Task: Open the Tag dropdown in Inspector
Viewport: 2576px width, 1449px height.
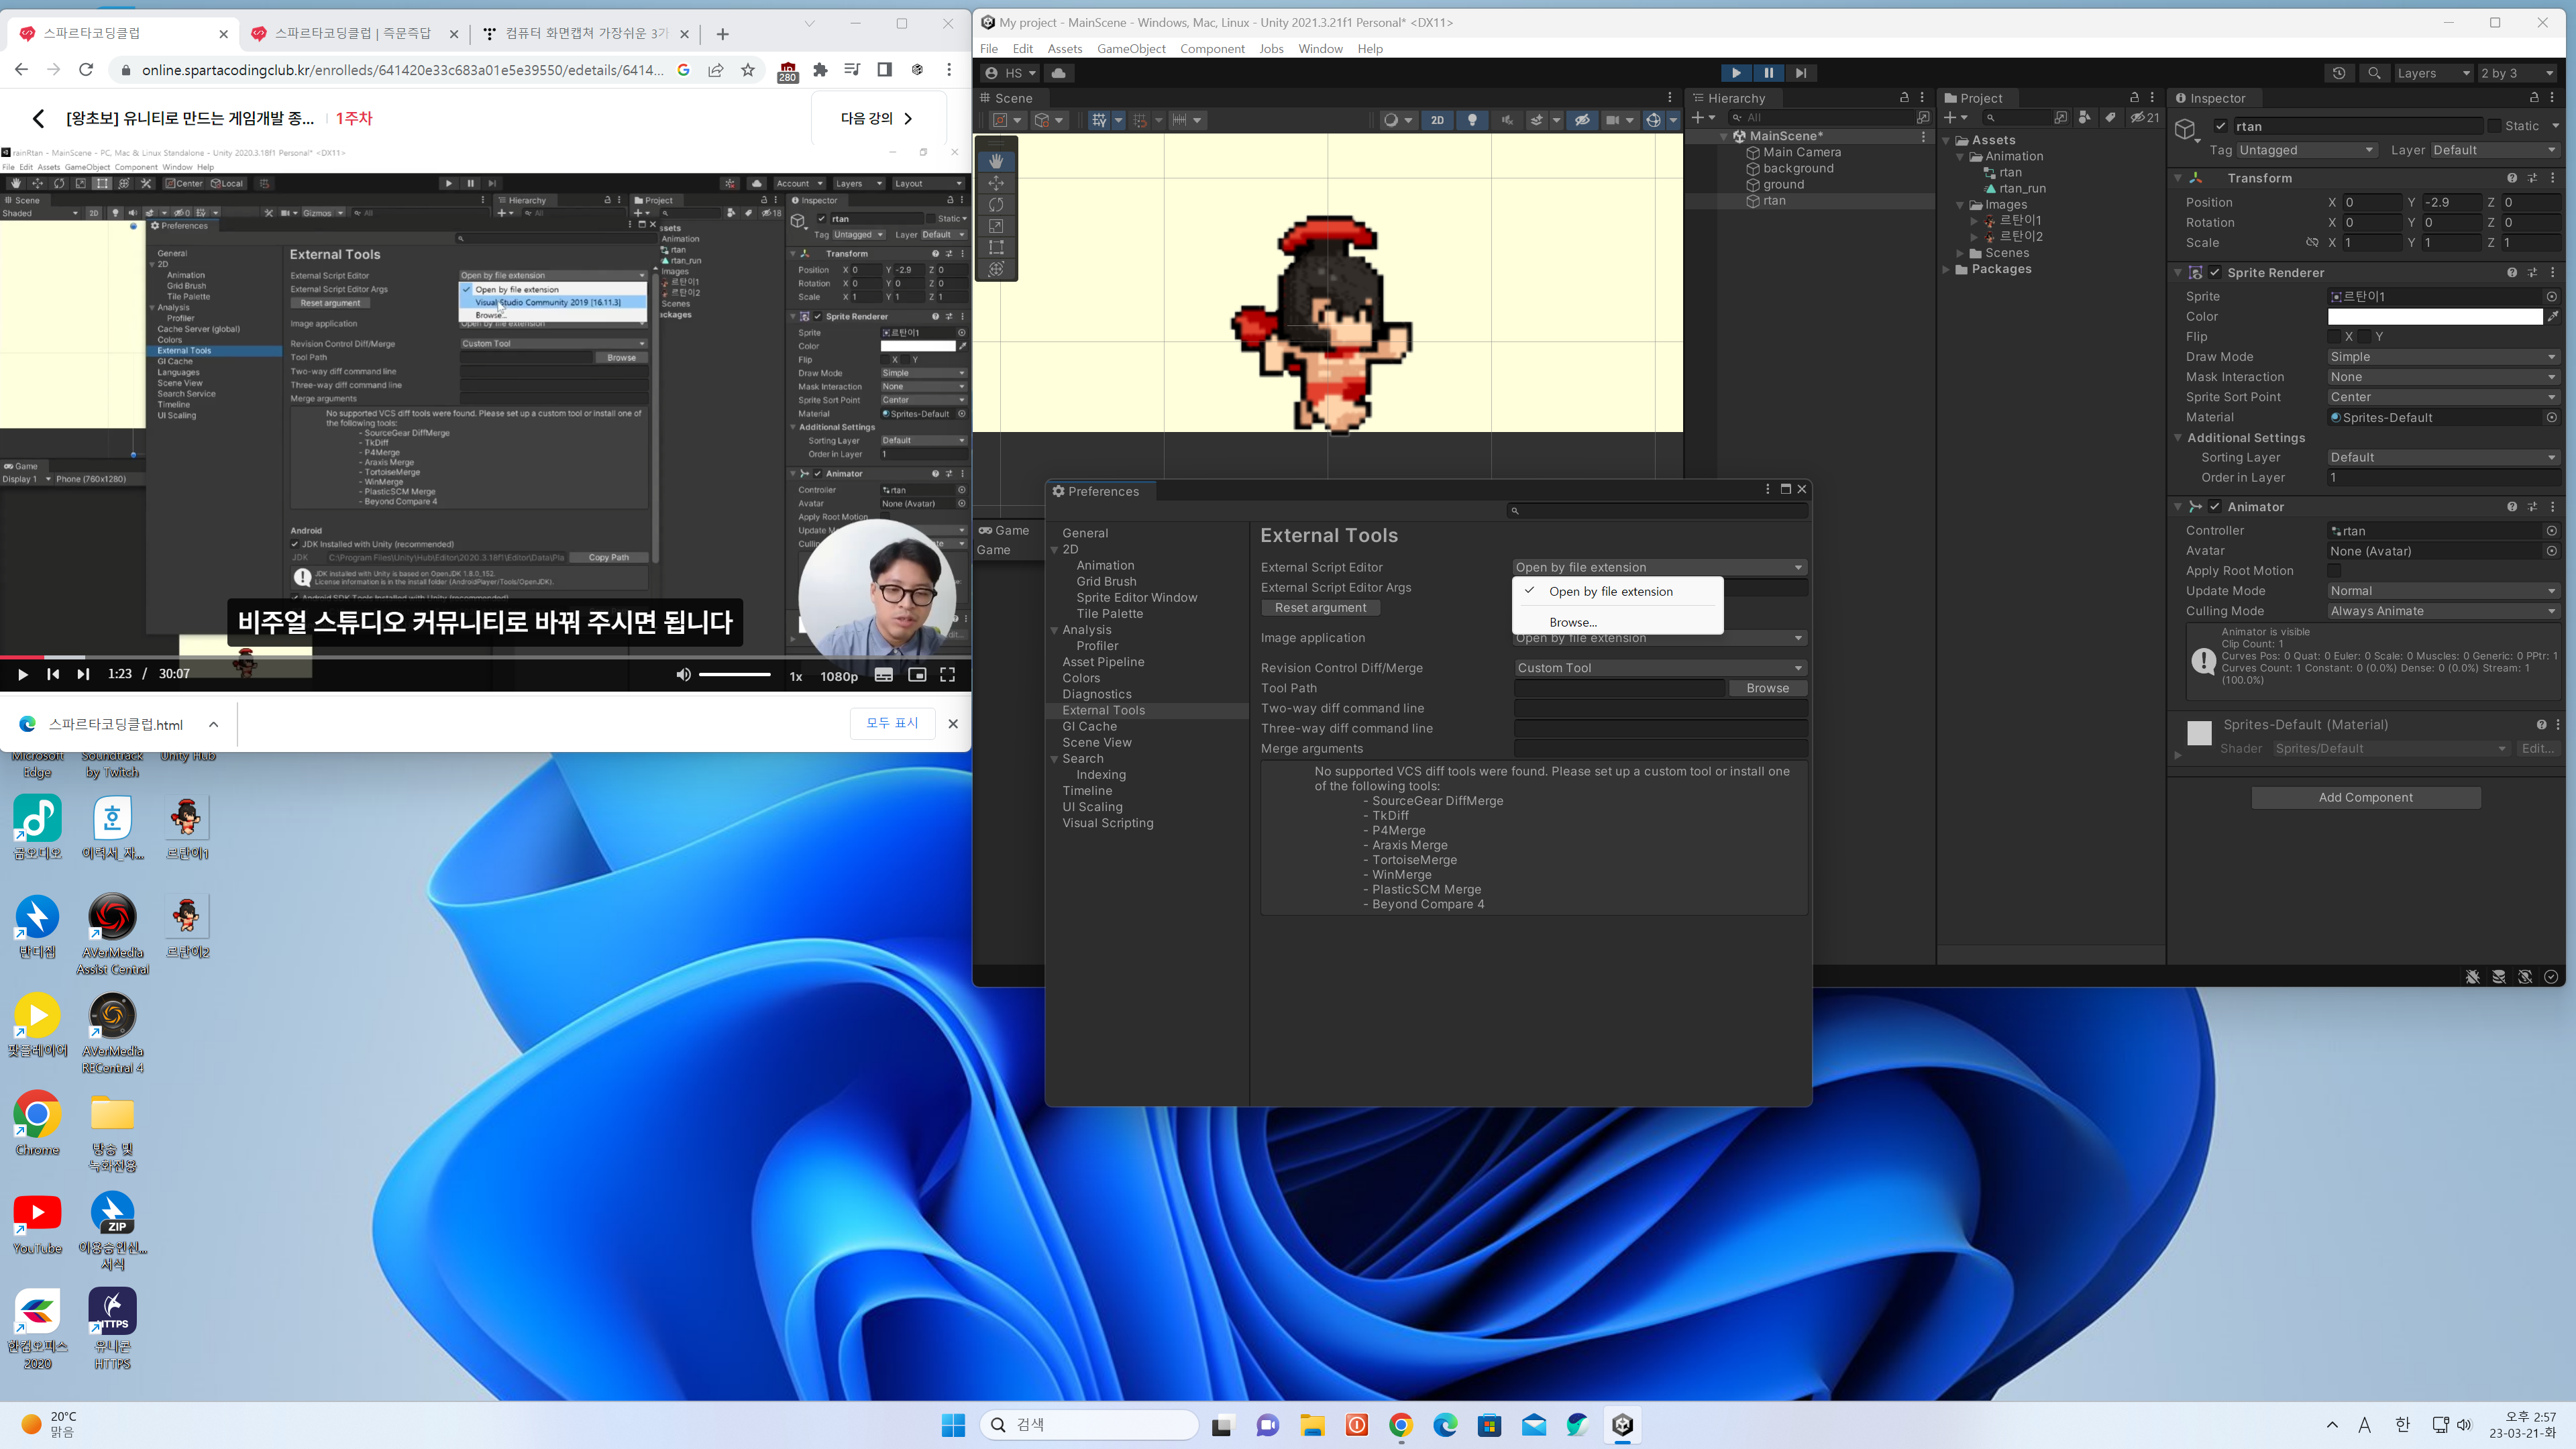Action: tap(2306, 150)
